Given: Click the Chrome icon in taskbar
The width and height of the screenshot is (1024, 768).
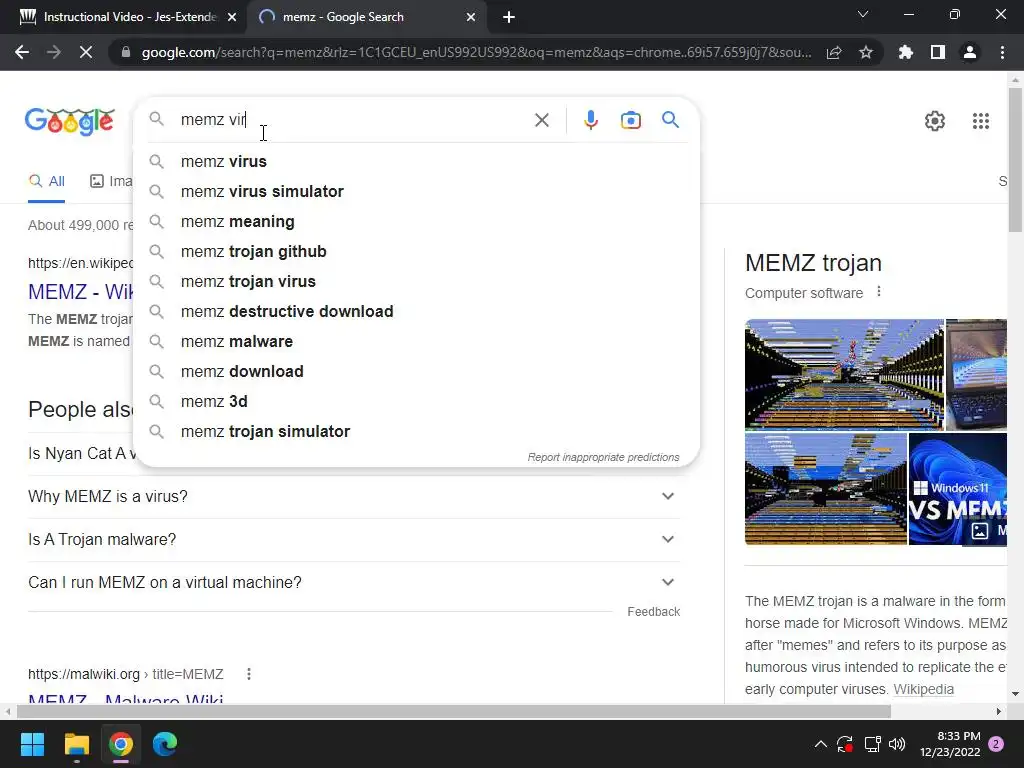Looking at the screenshot, I should 121,744.
